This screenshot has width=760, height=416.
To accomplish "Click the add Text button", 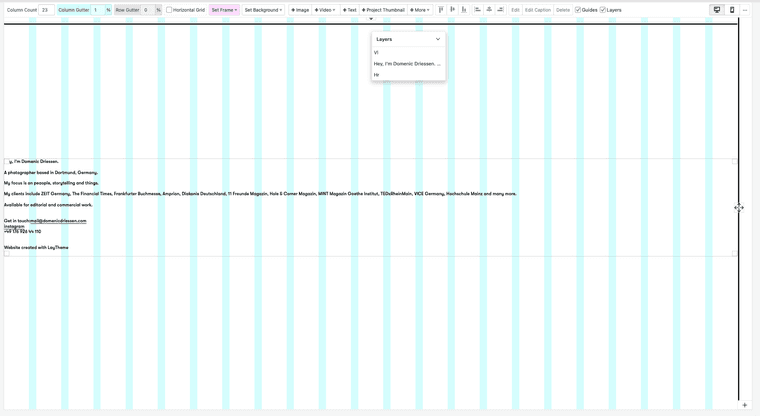I will (x=350, y=10).
